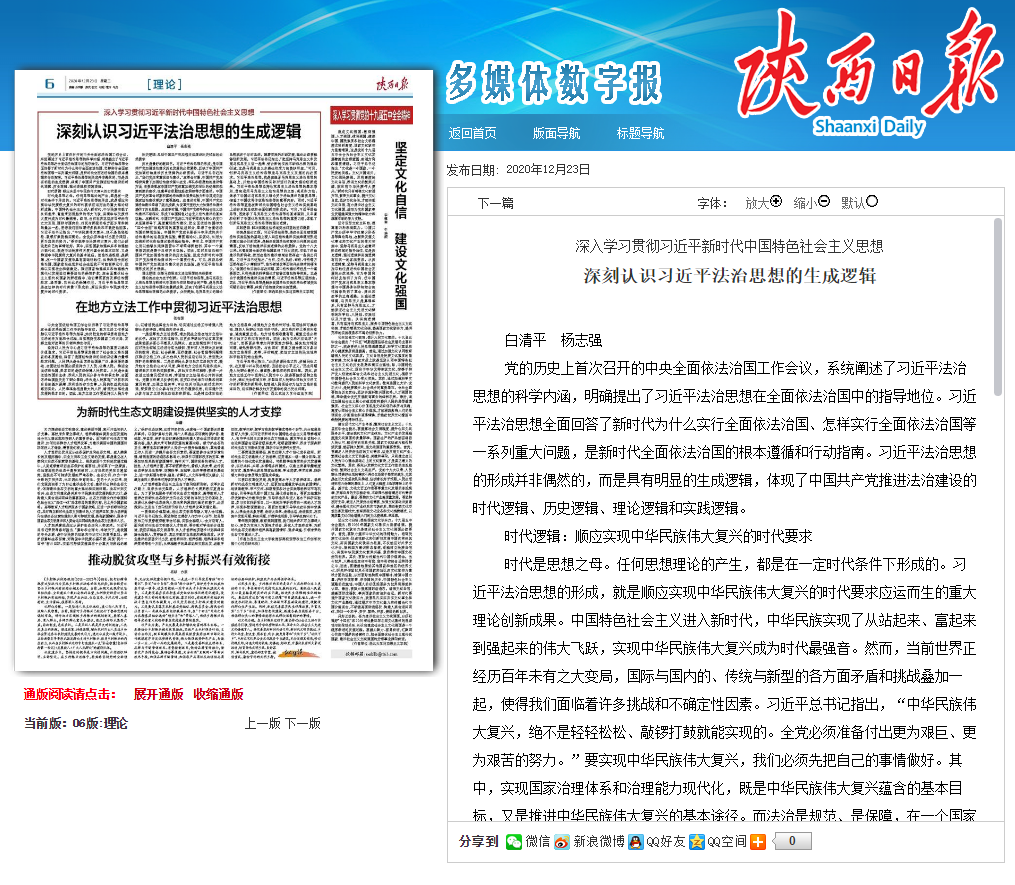Viewport: 1015px width, 885px height.
Task: Click the 通版阅读请点击 red label
Action: [x=70, y=694]
